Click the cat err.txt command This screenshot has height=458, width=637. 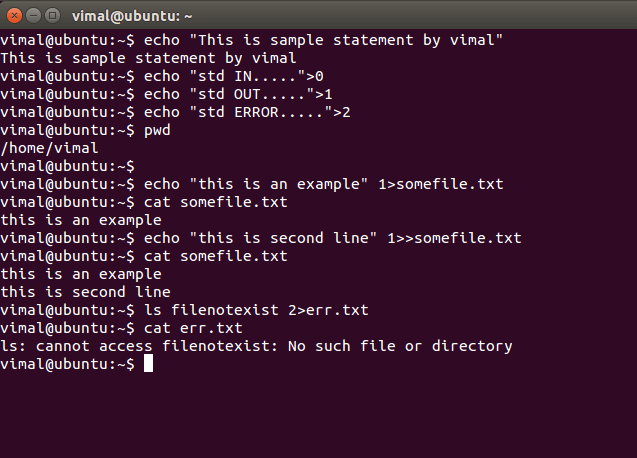[193, 328]
